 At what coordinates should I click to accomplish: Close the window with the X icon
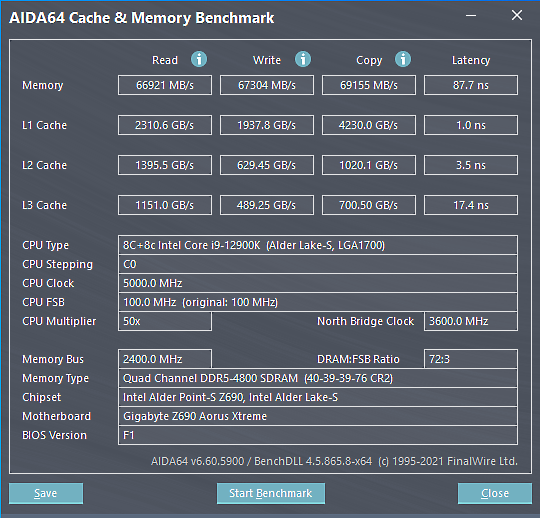517,15
